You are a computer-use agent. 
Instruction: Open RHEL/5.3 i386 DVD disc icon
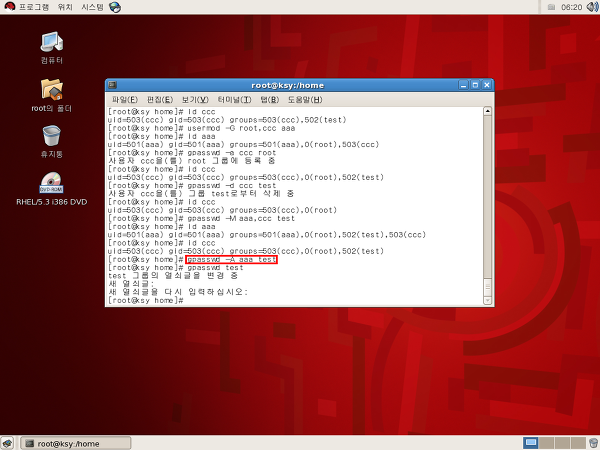point(52,189)
